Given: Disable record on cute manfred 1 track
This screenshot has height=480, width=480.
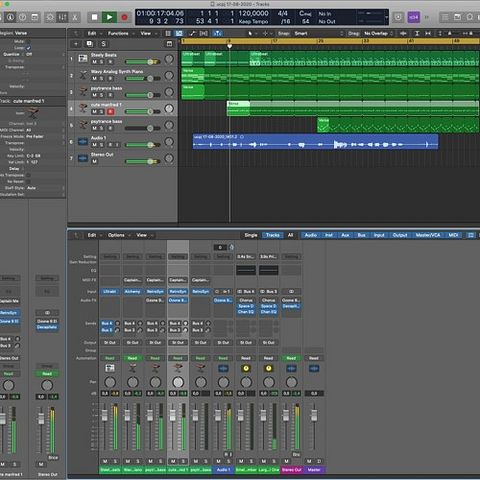Looking at the screenshot, I should [x=110, y=112].
